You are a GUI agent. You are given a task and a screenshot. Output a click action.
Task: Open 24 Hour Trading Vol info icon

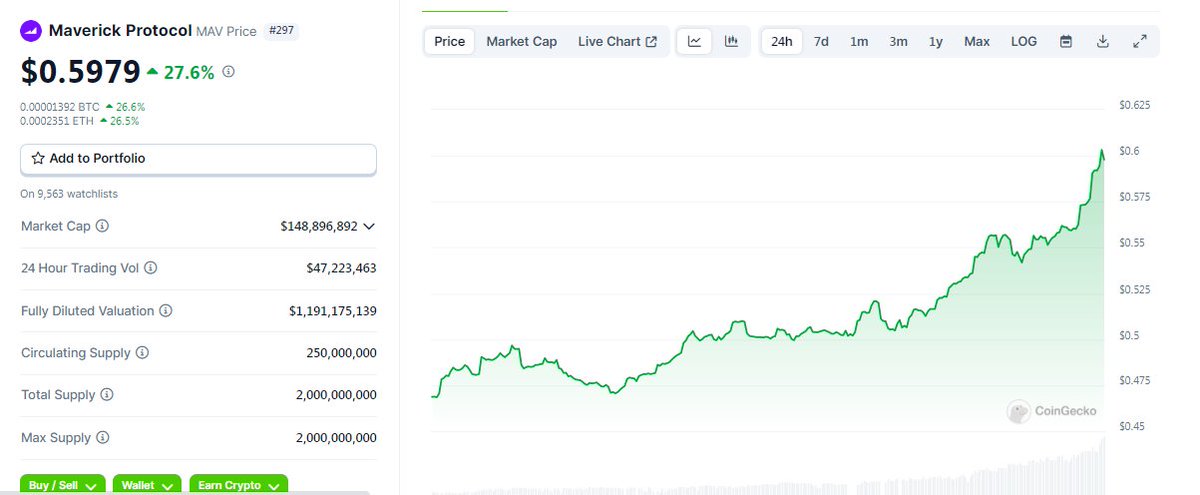(x=150, y=268)
